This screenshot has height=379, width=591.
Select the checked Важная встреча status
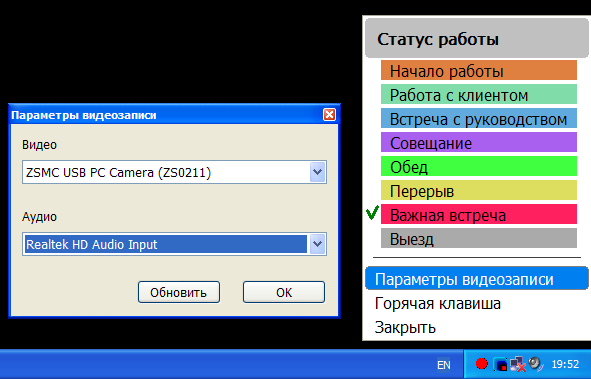point(479,215)
